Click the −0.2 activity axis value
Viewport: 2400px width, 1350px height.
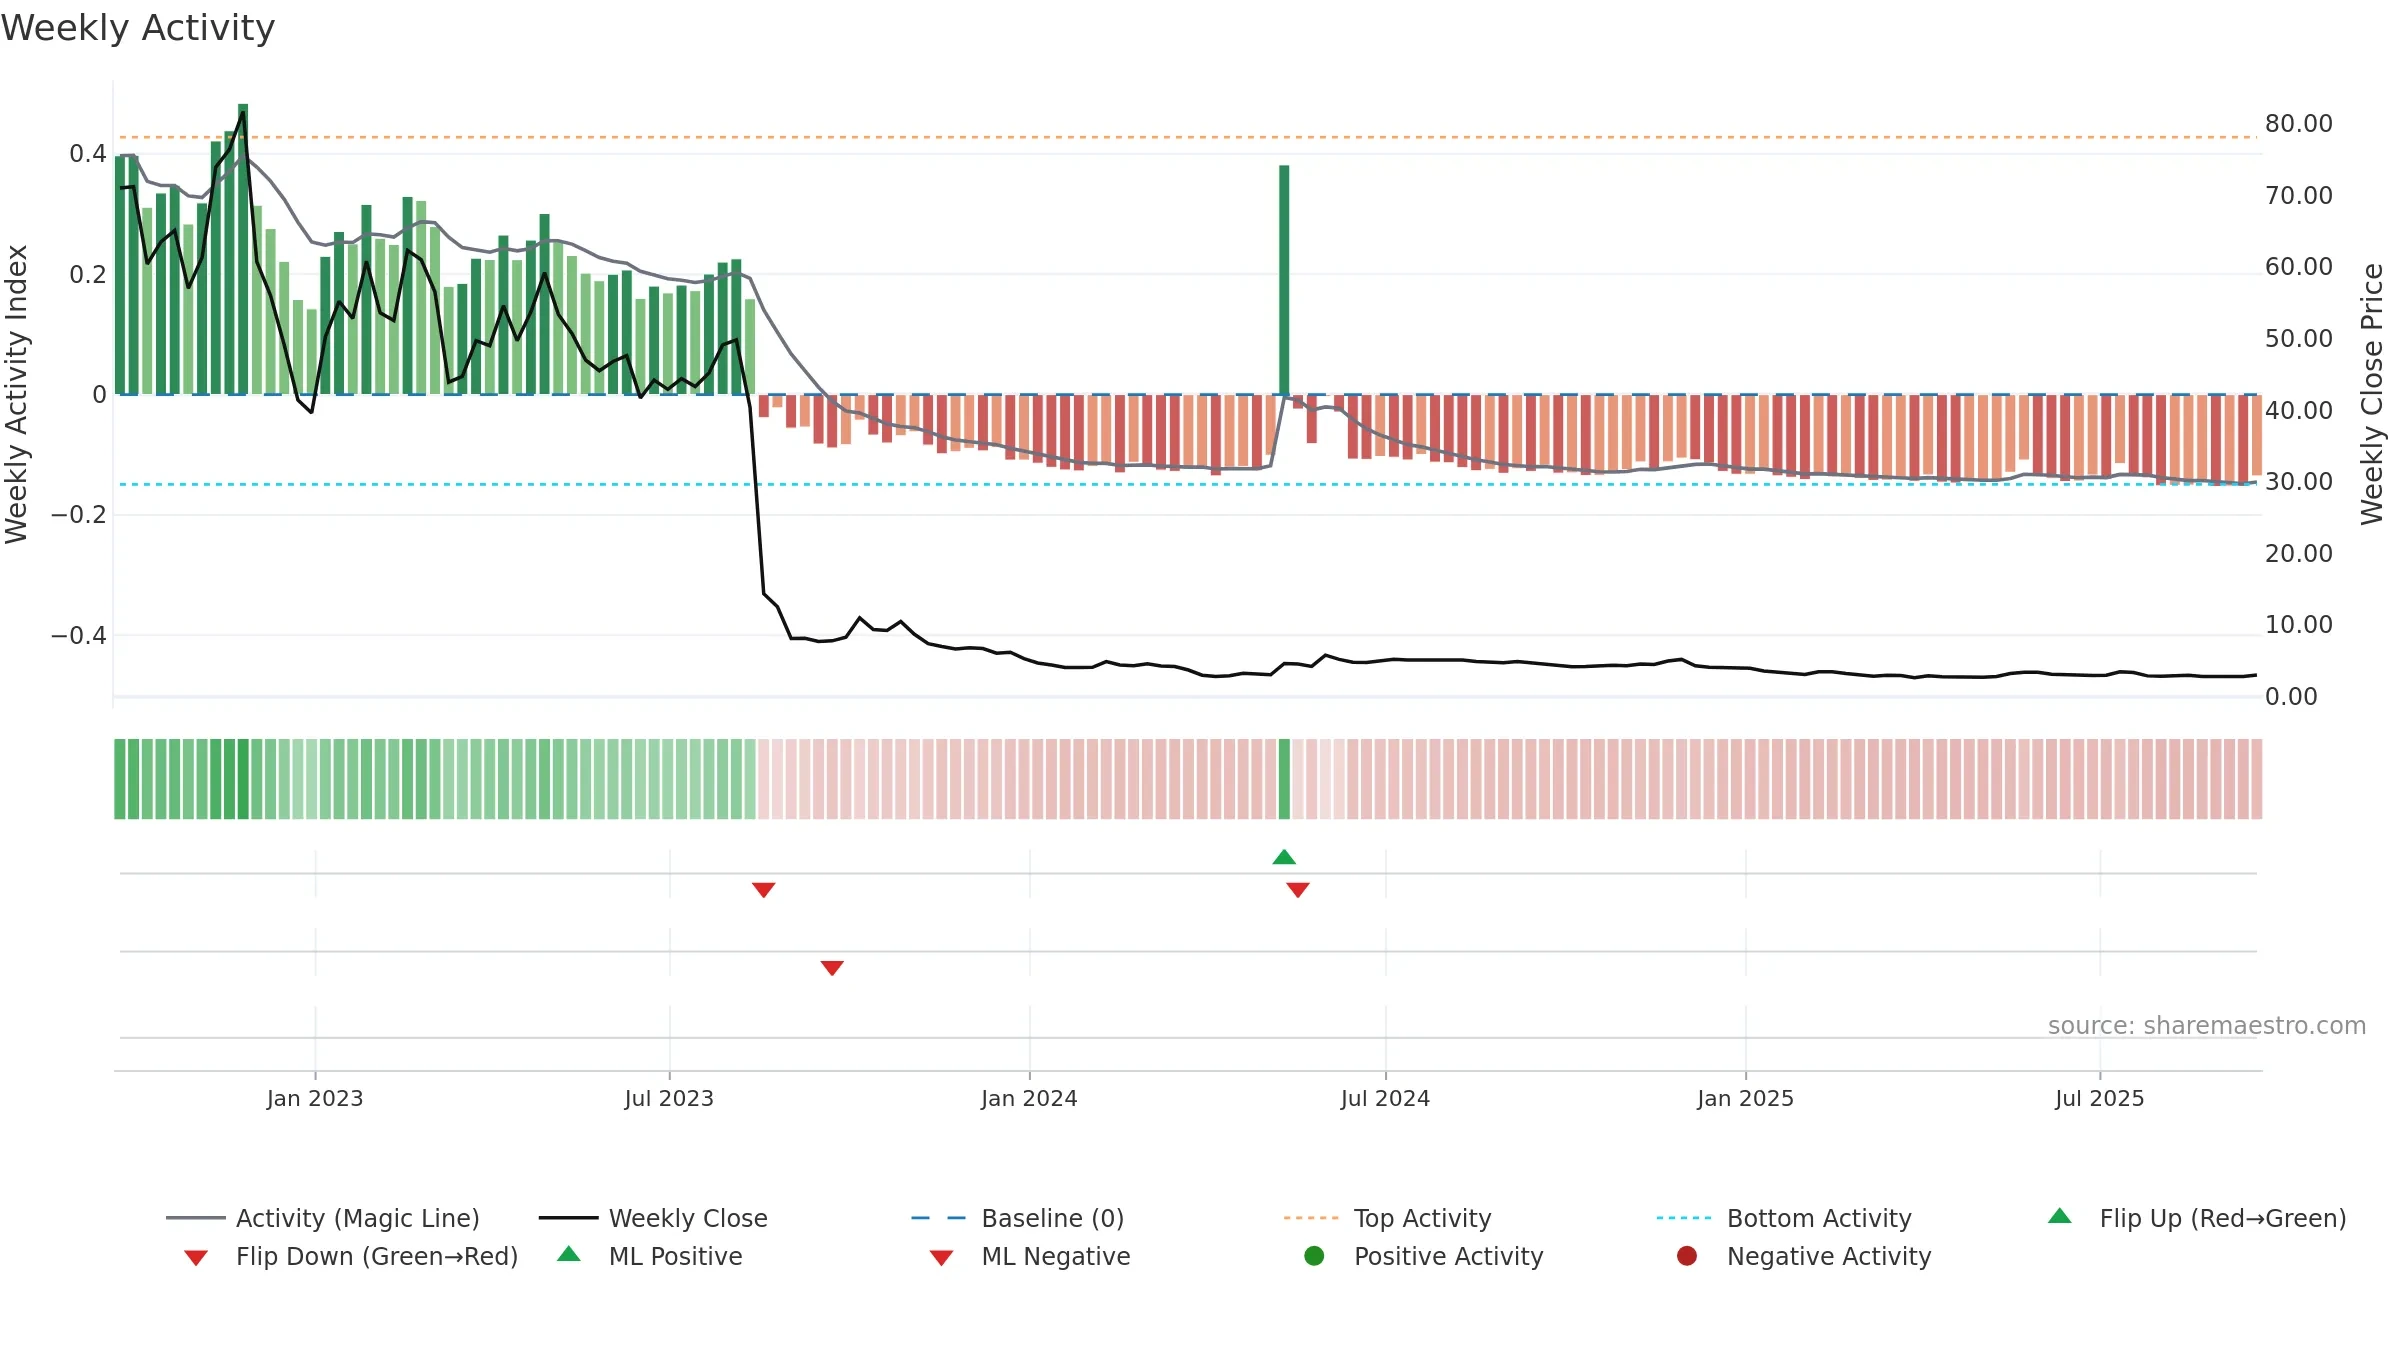pos(78,515)
